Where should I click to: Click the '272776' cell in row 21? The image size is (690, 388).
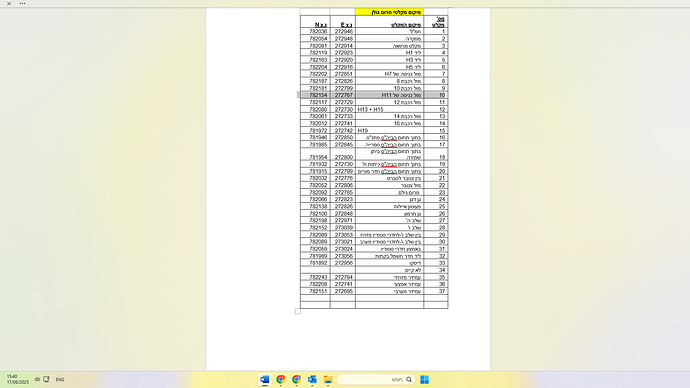click(x=343, y=178)
